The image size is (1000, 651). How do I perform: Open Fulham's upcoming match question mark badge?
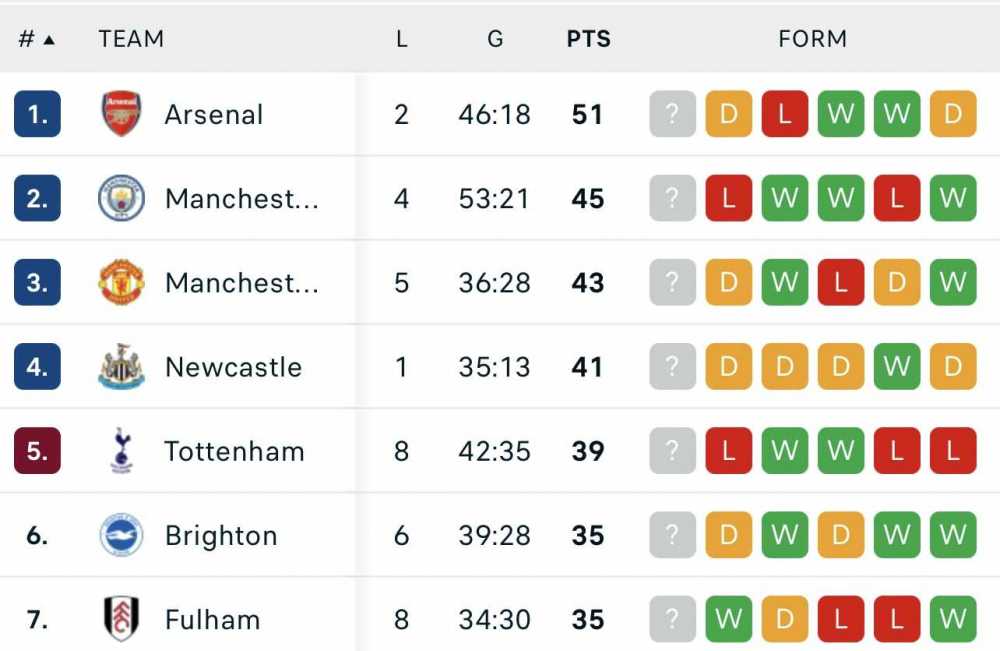[672, 619]
